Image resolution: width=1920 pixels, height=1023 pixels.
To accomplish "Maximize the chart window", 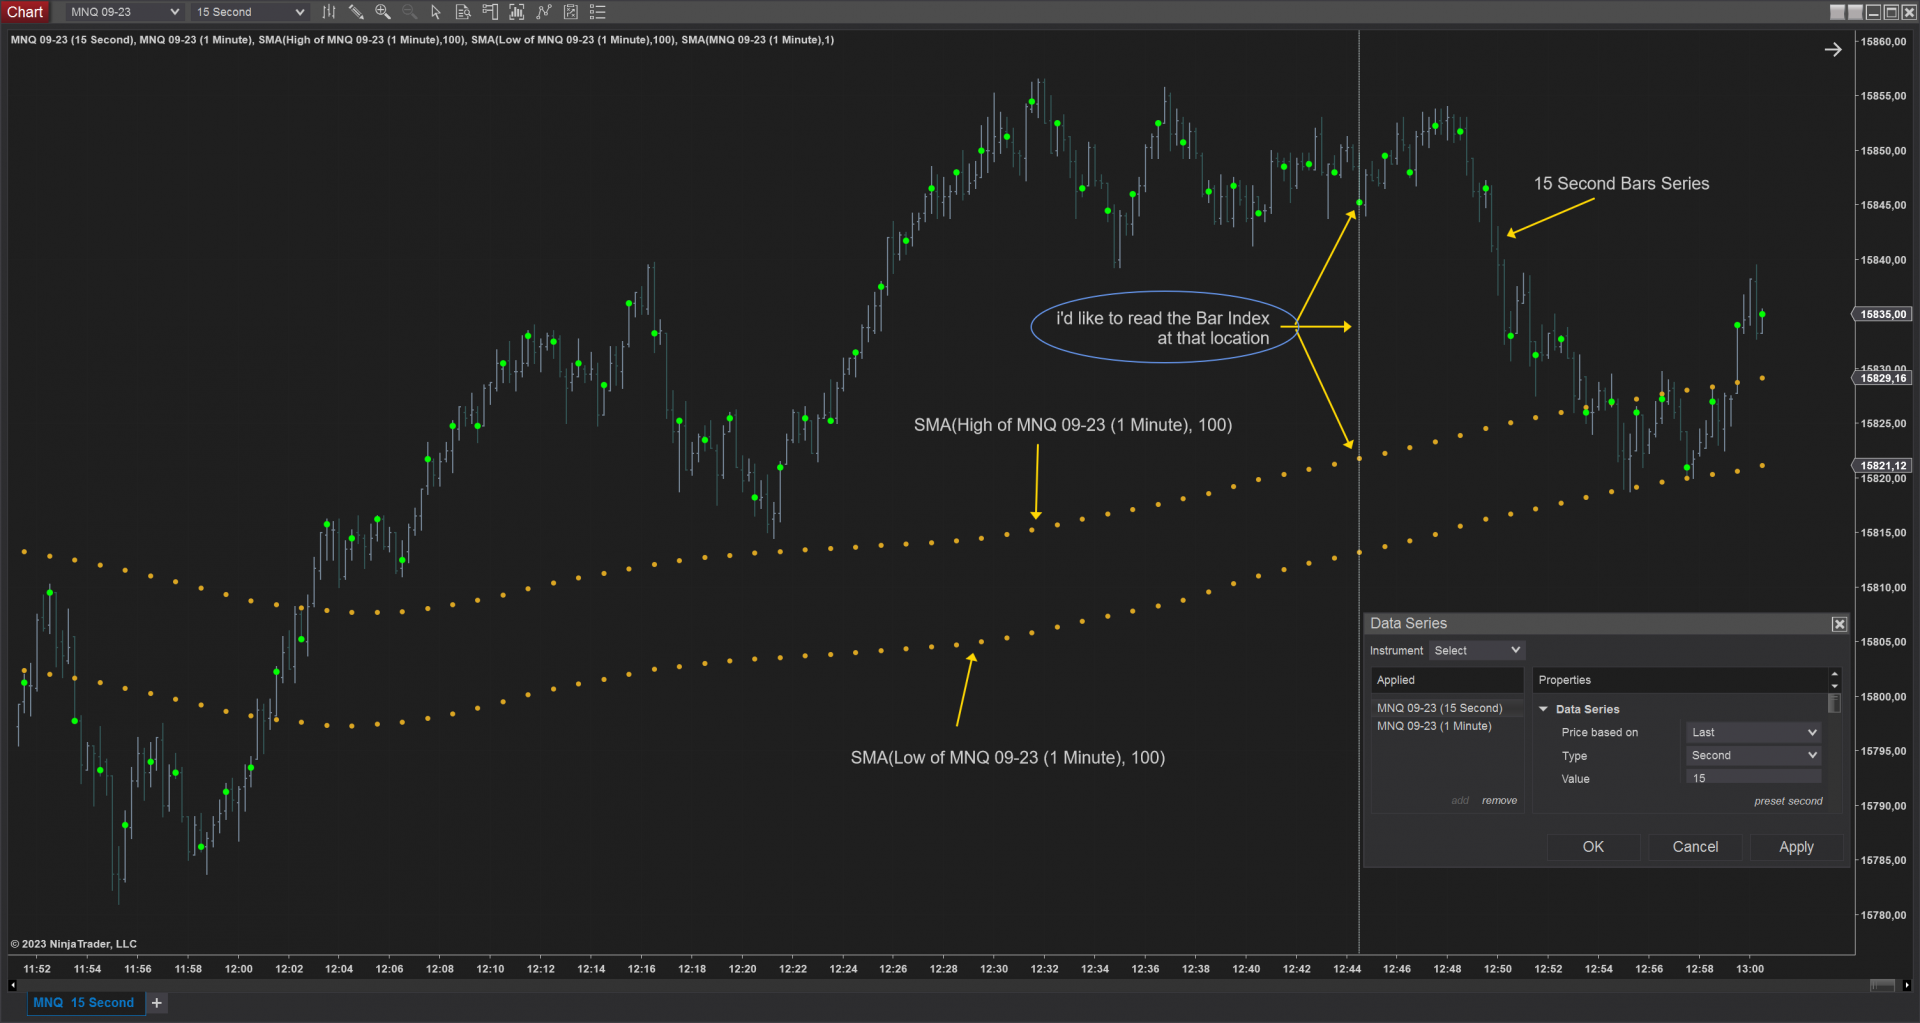I will [1892, 12].
